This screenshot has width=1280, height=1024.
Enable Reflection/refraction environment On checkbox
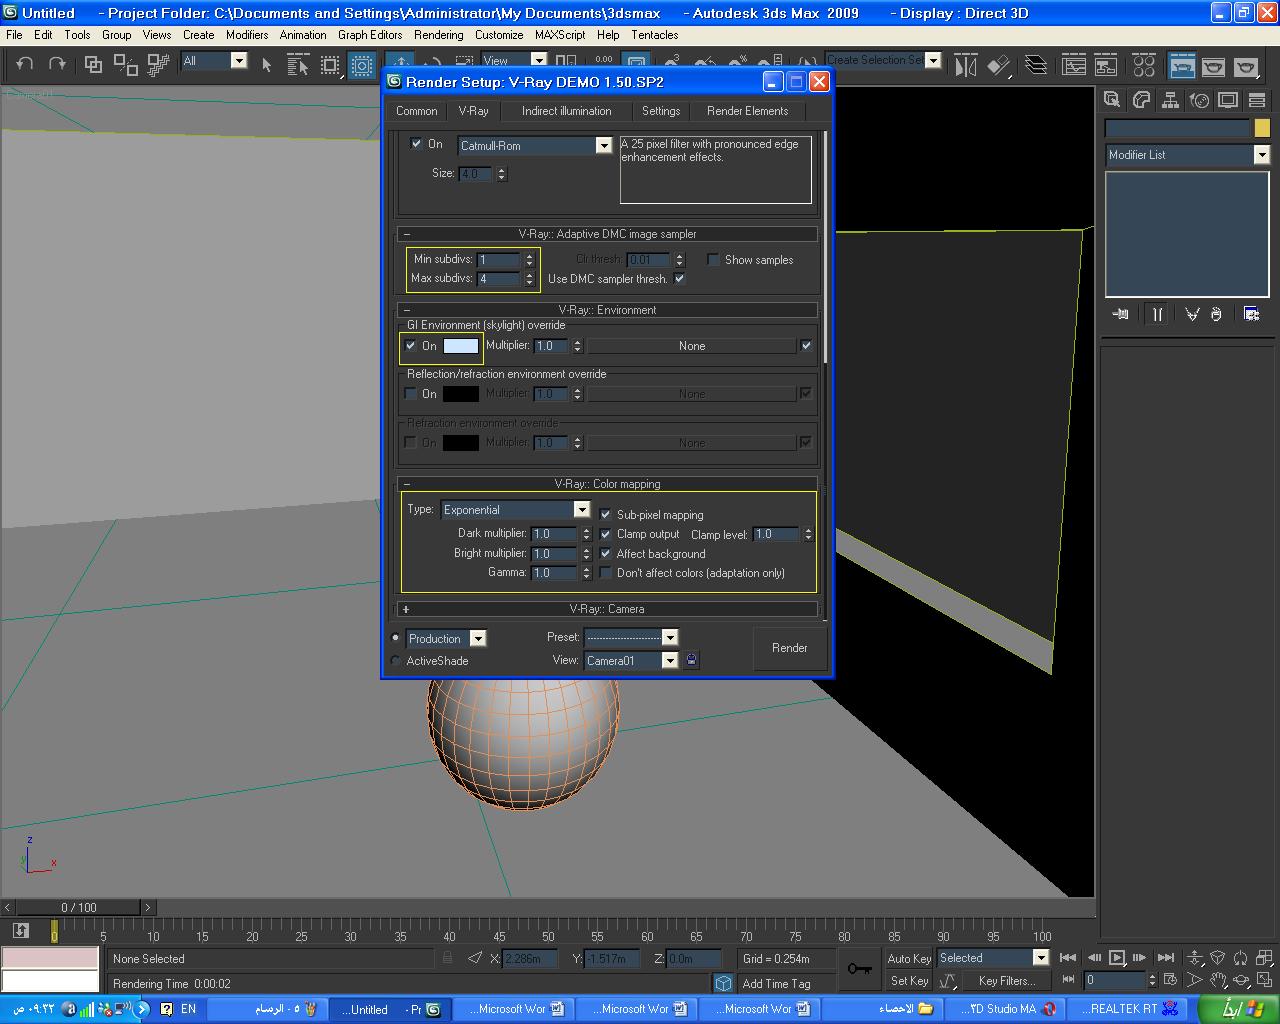coord(410,394)
